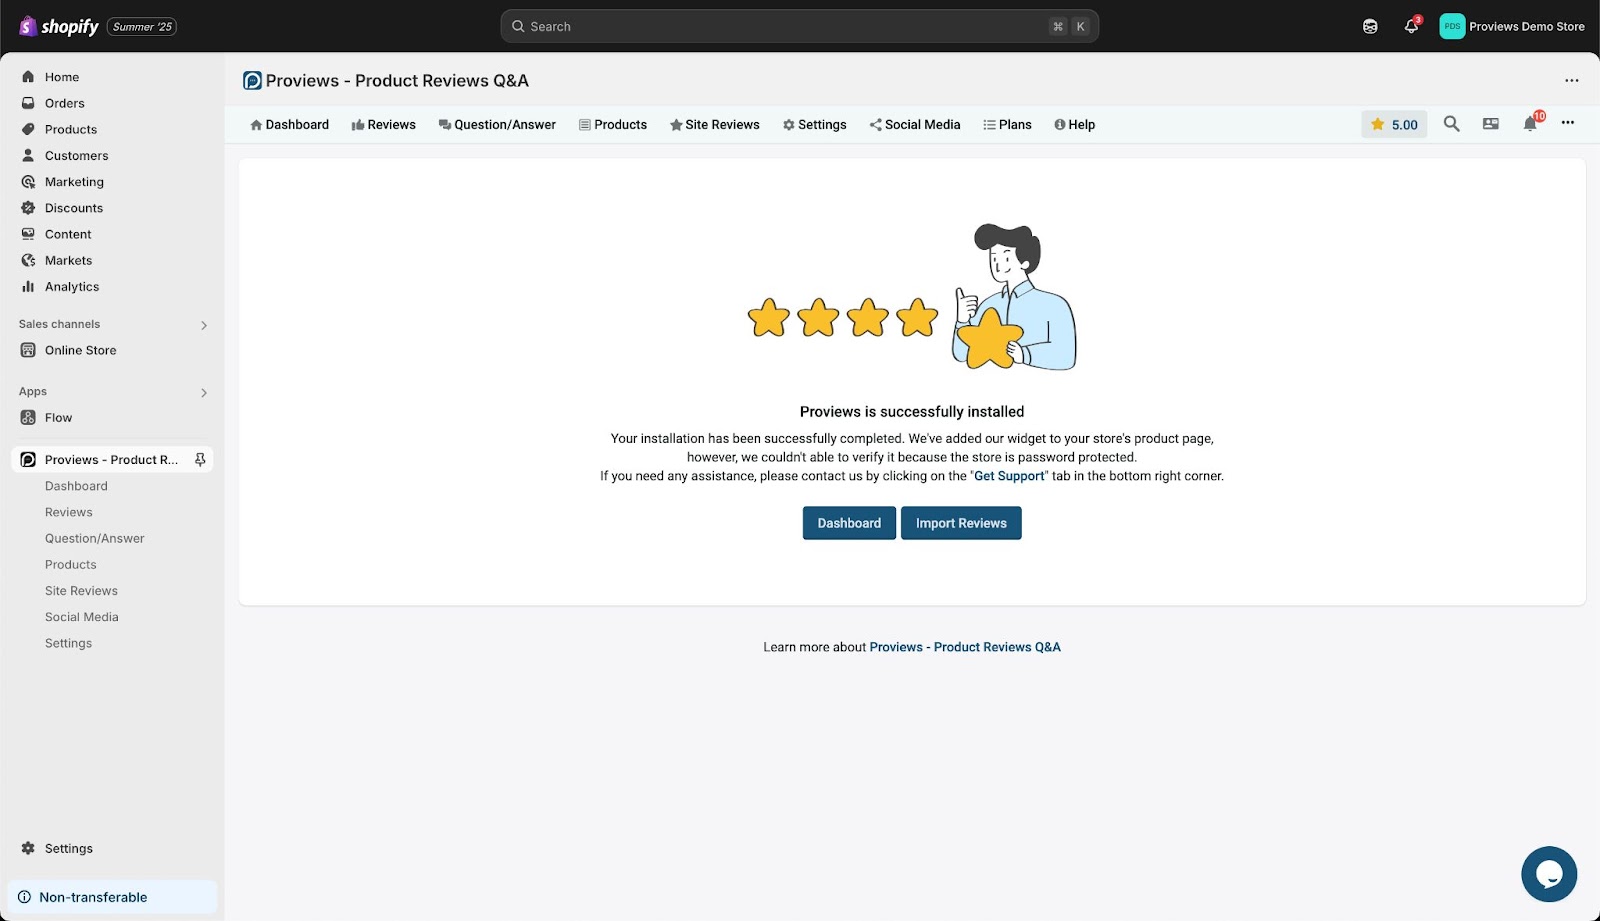Open Products tab in Proviews toolbar

[x=612, y=125]
